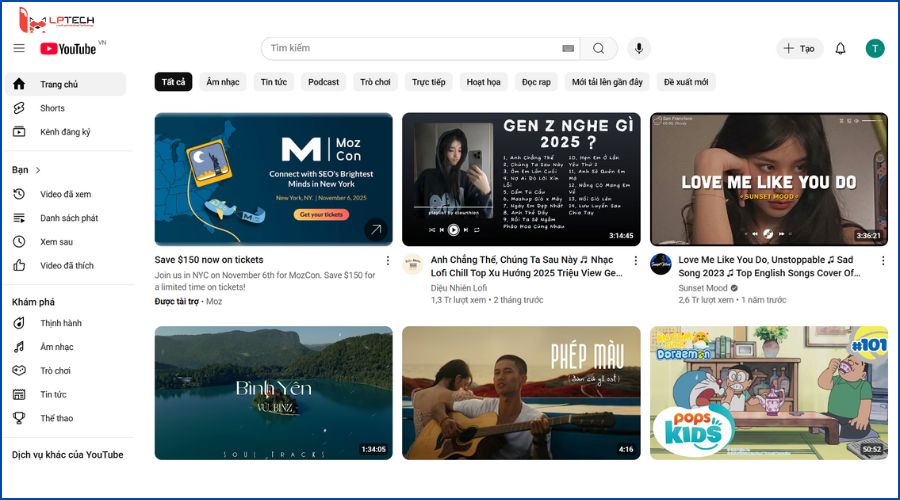Click the Video đã xem history icon
900x500 pixels.
(19, 194)
